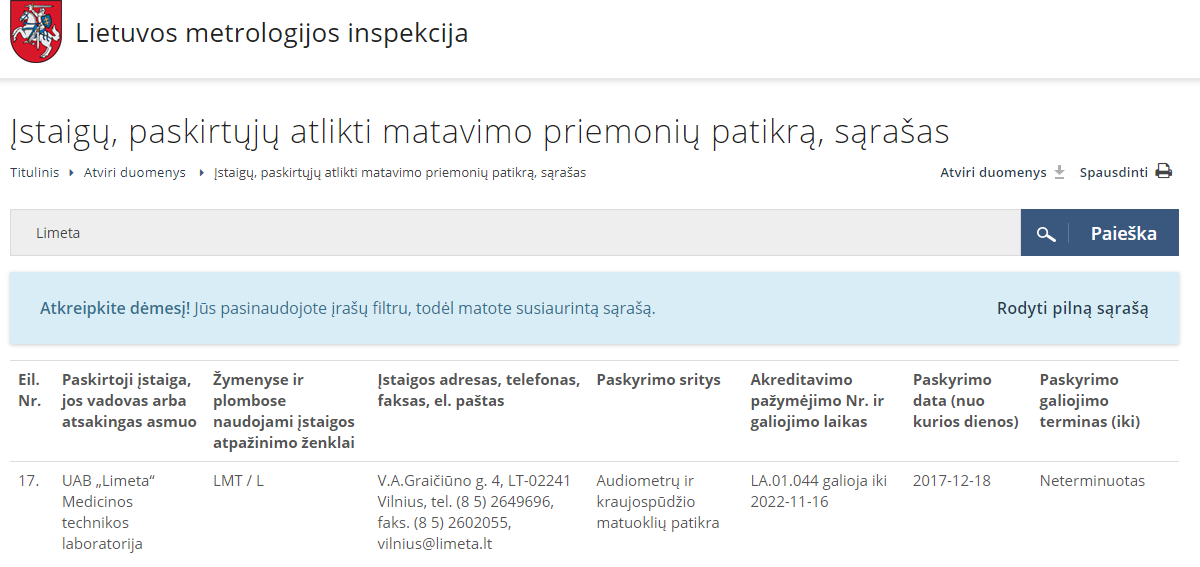This screenshot has width=1200, height=567.
Task: Go to Titulinis breadcrumb link
Action: (35, 172)
